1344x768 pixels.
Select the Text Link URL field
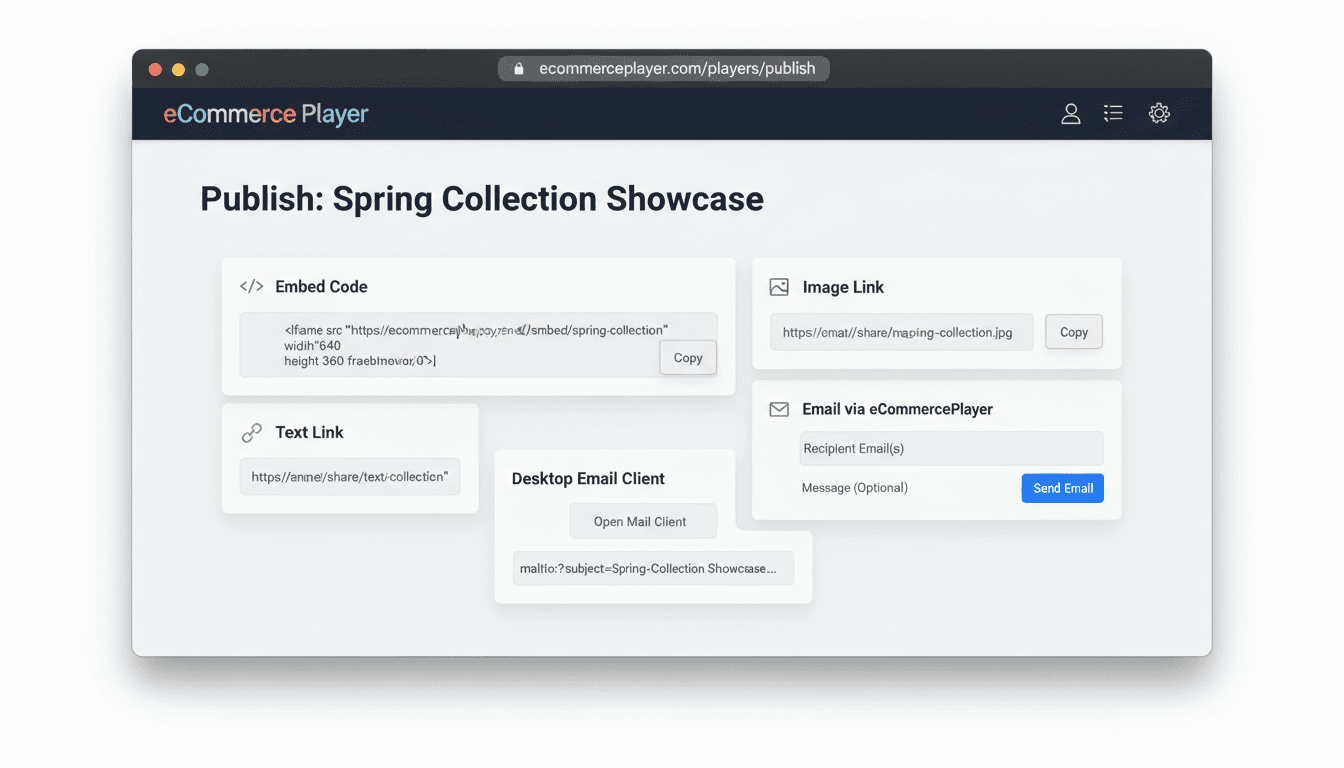pyautogui.click(x=349, y=477)
